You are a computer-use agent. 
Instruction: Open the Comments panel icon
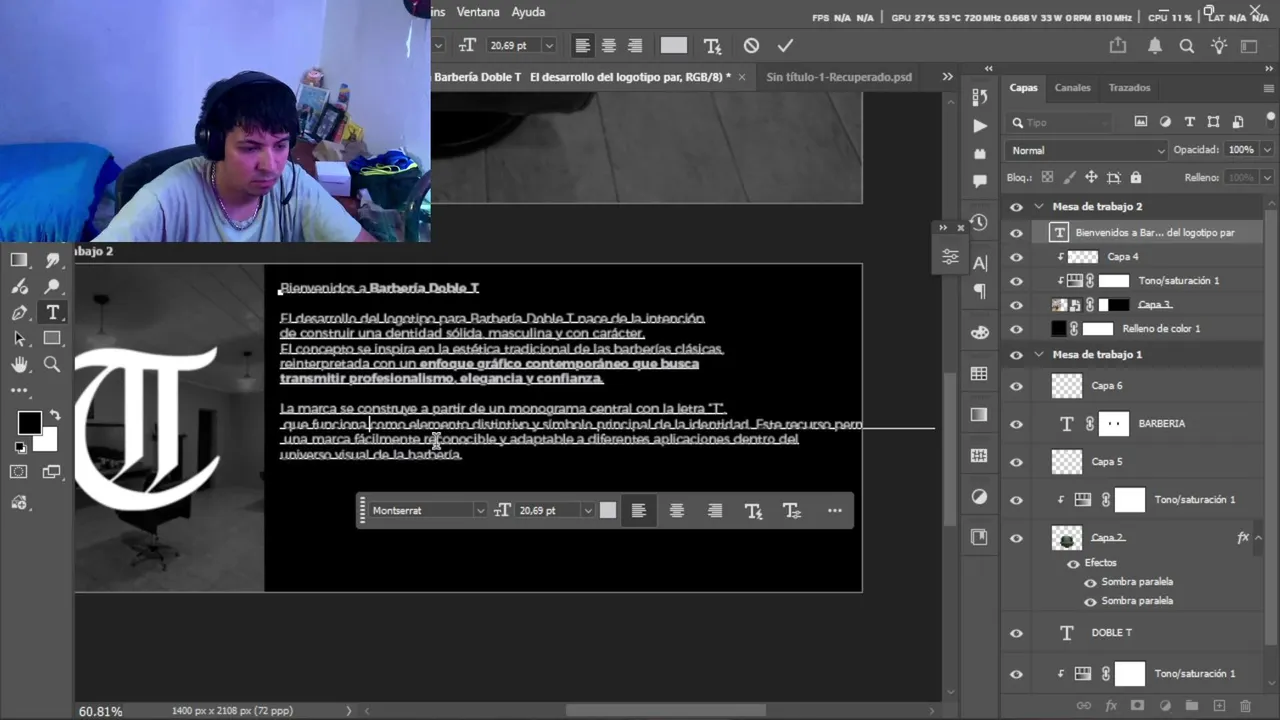(980, 182)
